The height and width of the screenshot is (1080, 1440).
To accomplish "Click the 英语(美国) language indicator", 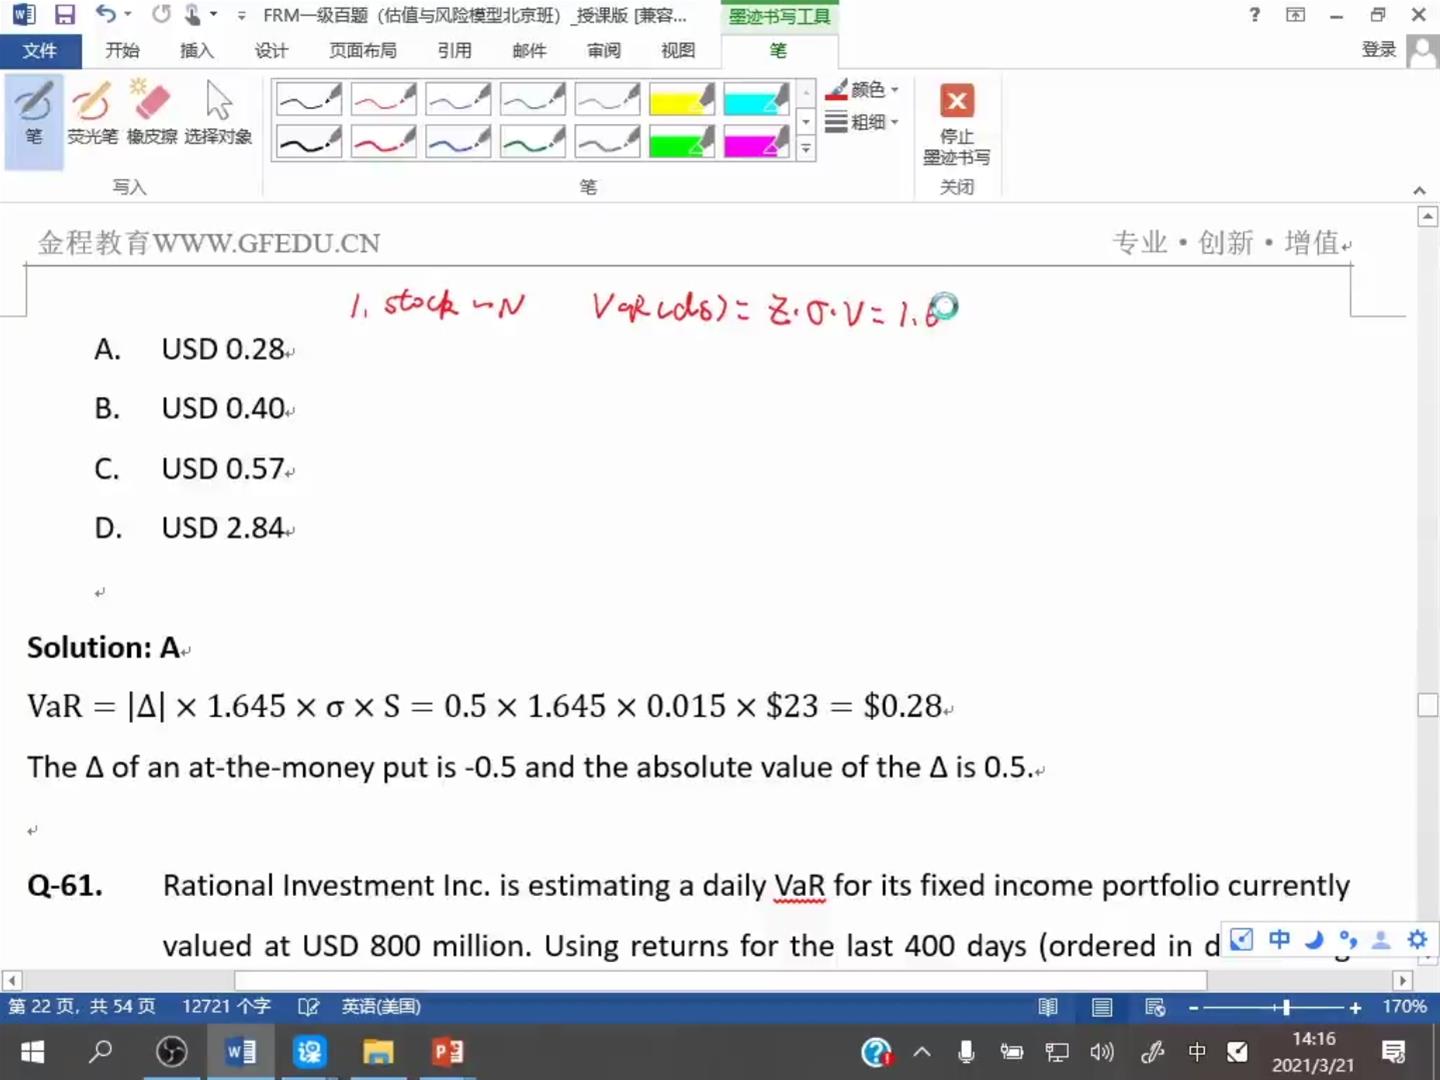I will pos(381,1007).
